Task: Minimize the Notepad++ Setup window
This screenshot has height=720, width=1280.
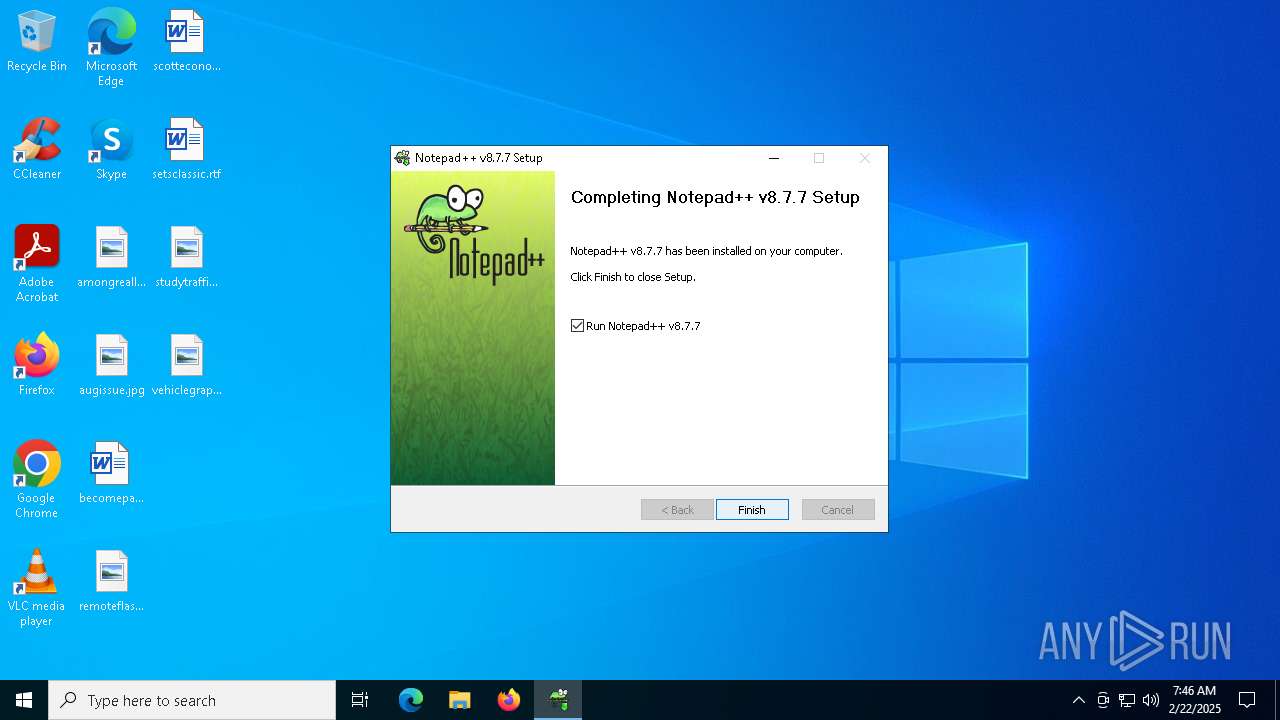Action: coord(773,158)
